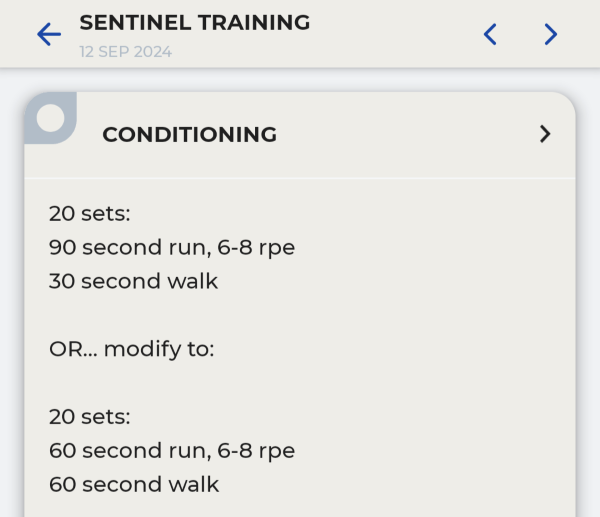This screenshot has width=600, height=517.
Task: Advance to next day with right chevron
Action: click(x=551, y=34)
